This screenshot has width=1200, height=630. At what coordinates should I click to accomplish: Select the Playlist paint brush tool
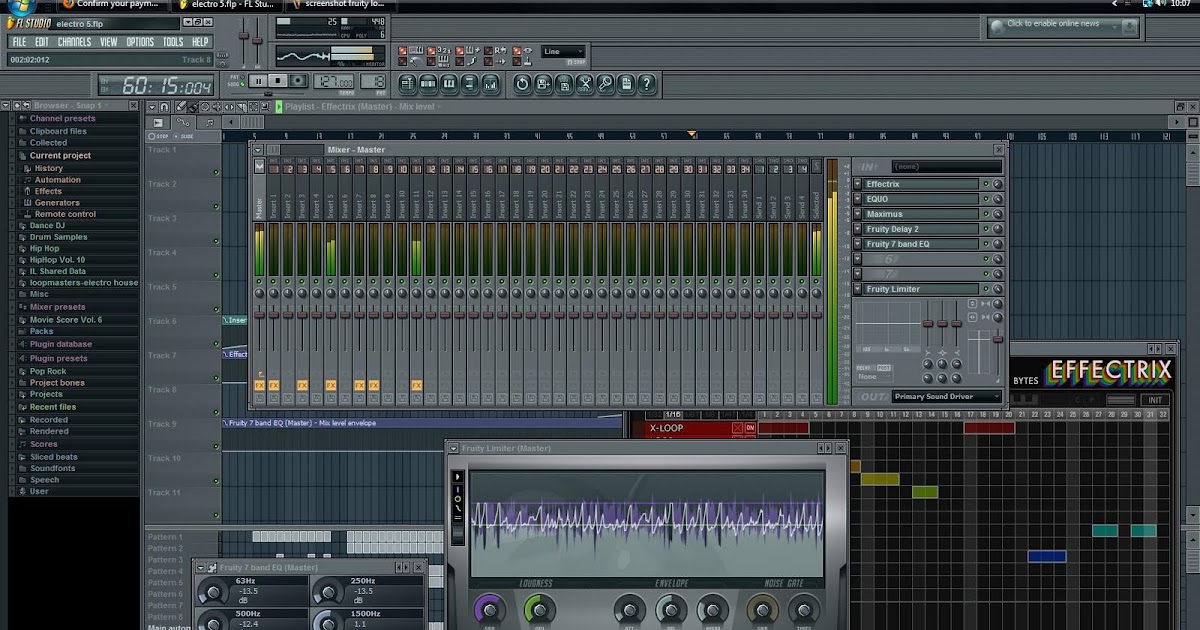[193, 106]
